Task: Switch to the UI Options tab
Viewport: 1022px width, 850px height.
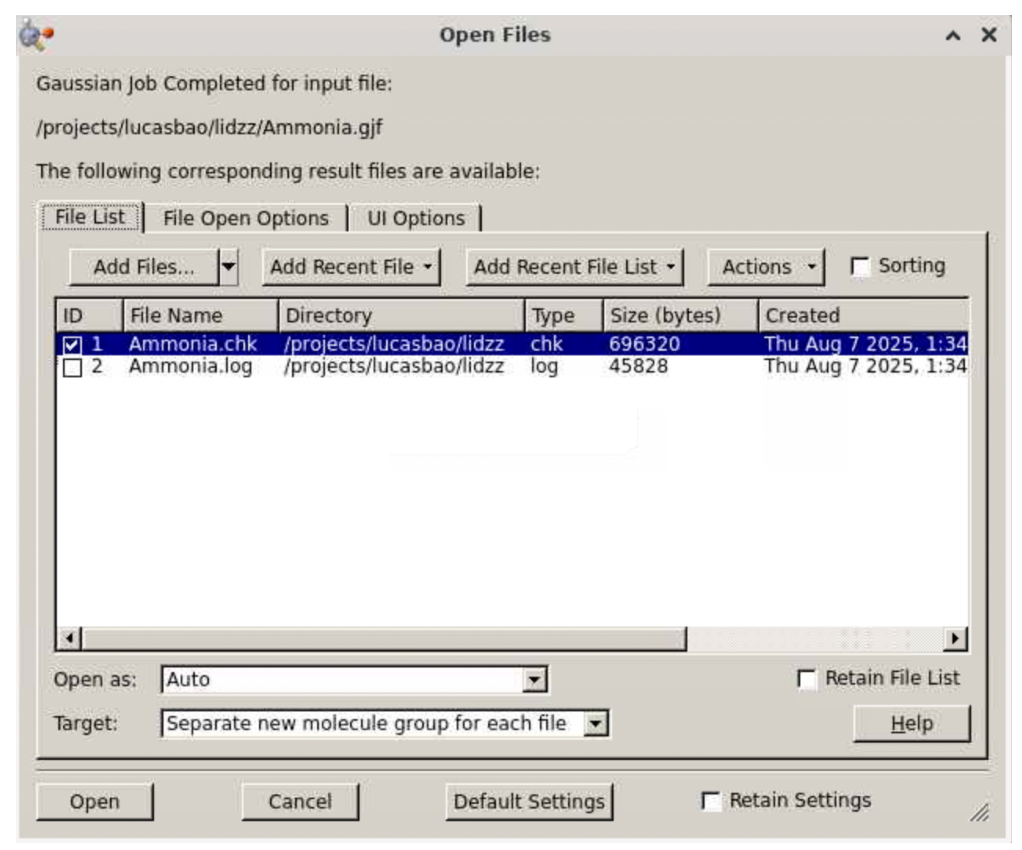Action: pyautogui.click(x=416, y=218)
